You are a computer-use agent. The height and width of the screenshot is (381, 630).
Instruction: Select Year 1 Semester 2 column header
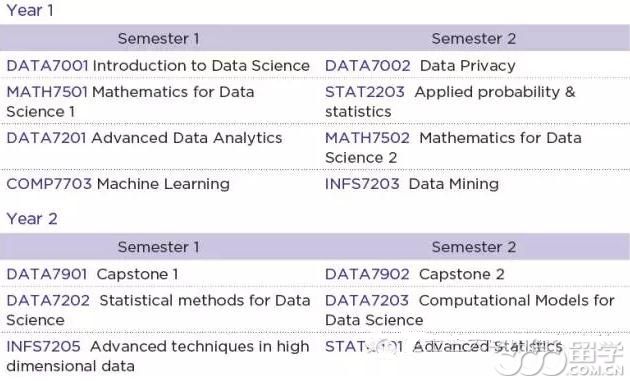474,39
